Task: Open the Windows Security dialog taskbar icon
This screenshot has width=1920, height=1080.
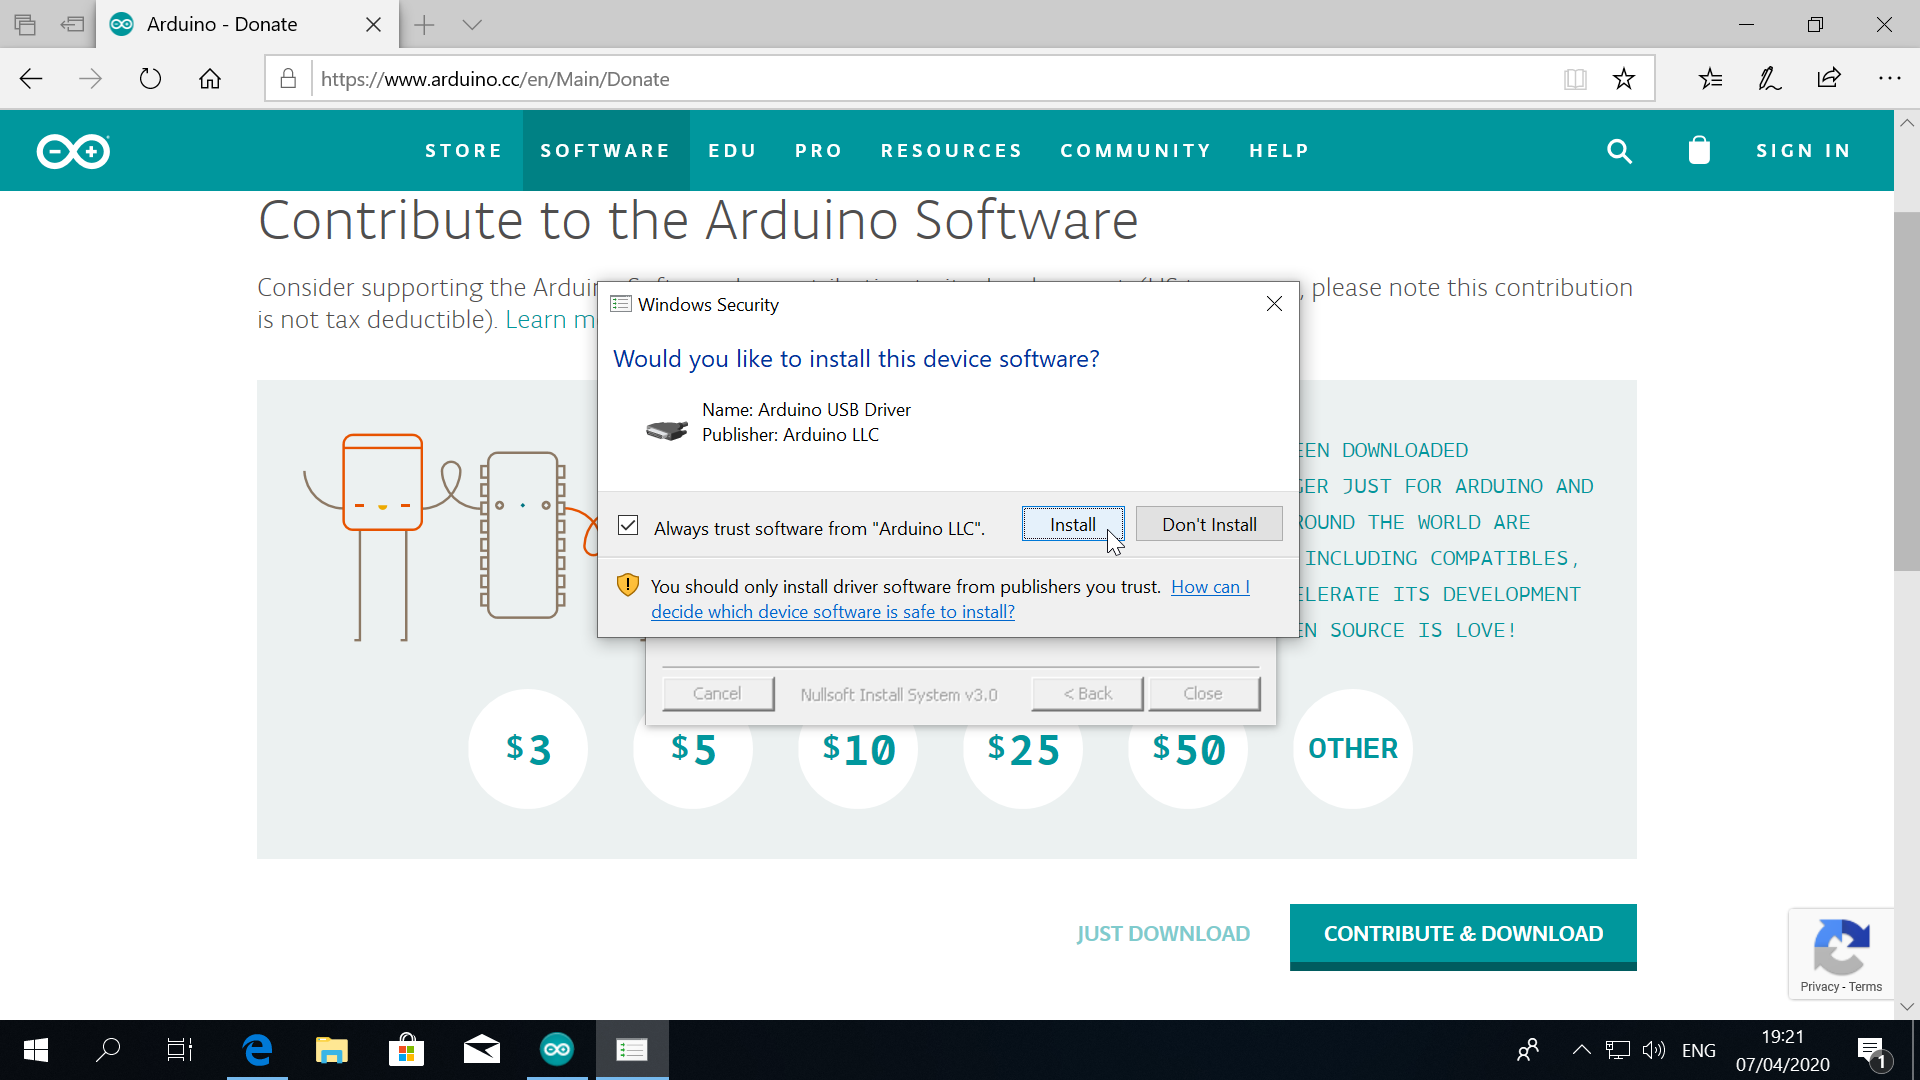Action: coord(632,1050)
